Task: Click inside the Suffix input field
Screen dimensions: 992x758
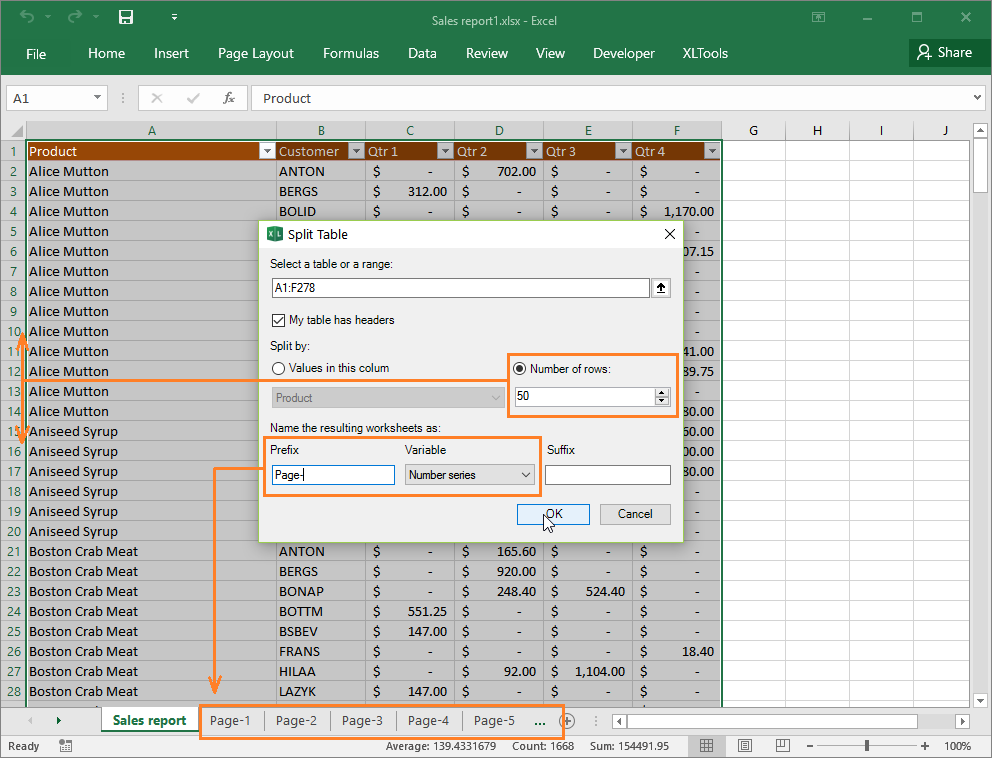Action: [x=607, y=474]
